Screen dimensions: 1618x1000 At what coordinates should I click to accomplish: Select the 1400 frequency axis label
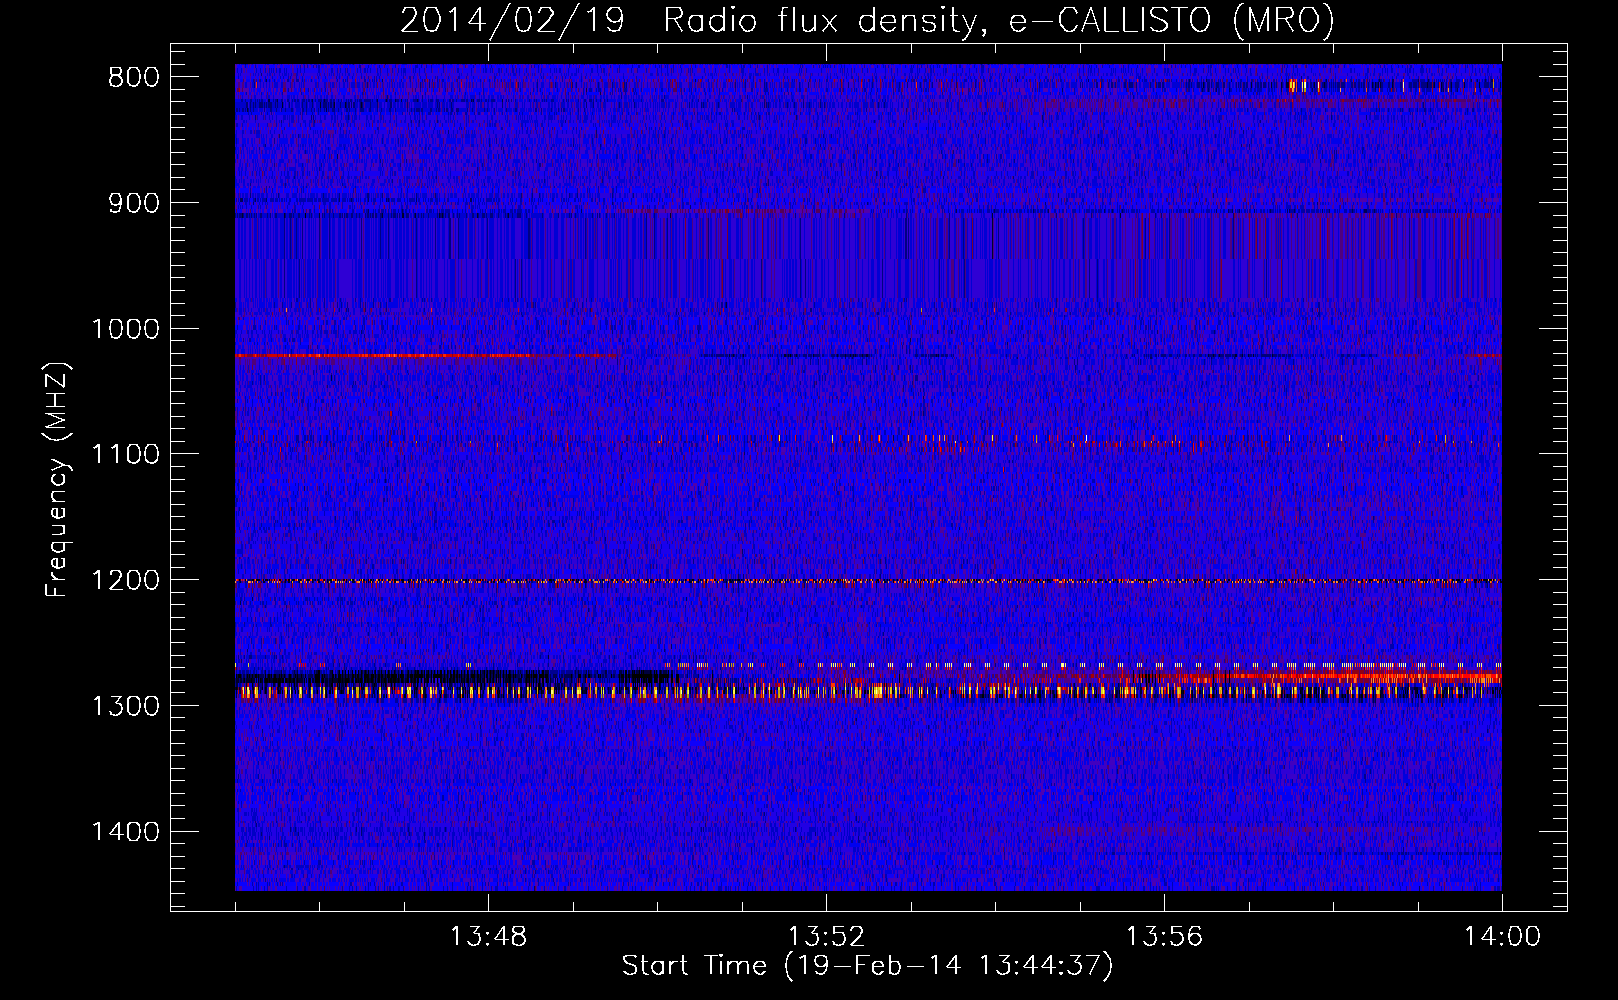[x=125, y=832]
